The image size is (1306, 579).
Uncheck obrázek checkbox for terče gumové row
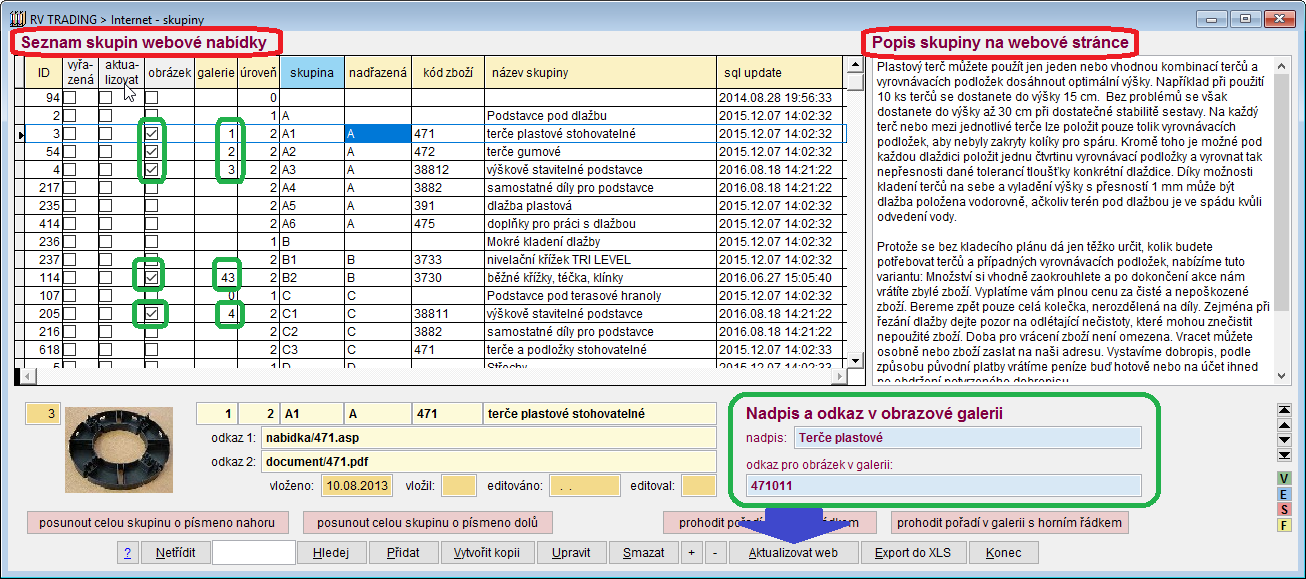152,151
